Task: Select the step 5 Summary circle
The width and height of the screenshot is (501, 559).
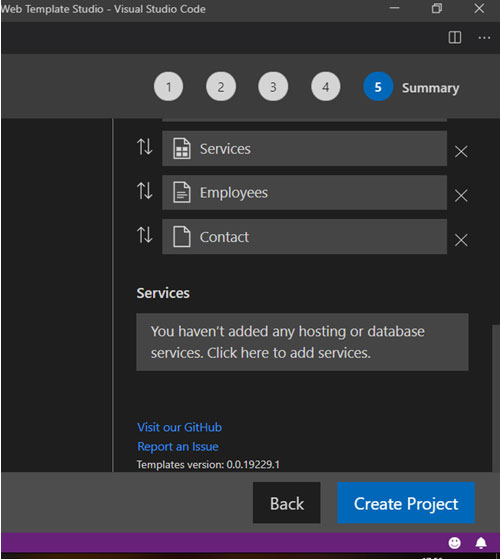Action: (378, 87)
